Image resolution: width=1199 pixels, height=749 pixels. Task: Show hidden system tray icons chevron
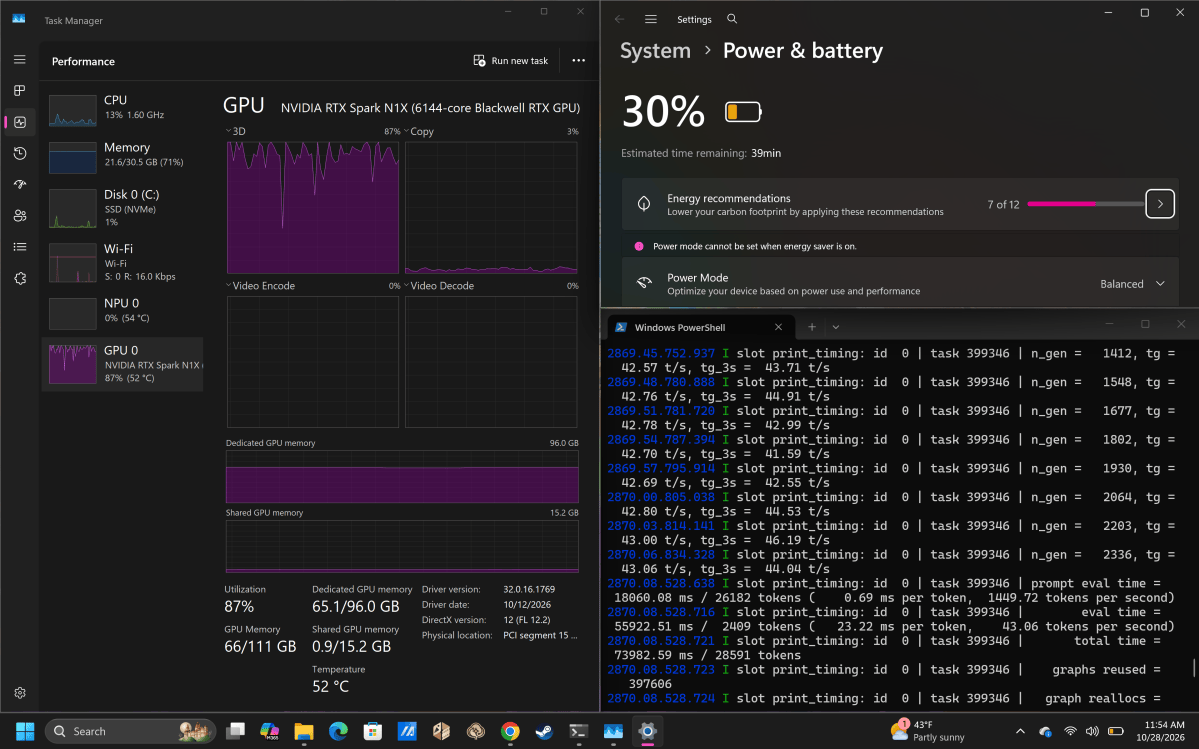pos(1019,731)
